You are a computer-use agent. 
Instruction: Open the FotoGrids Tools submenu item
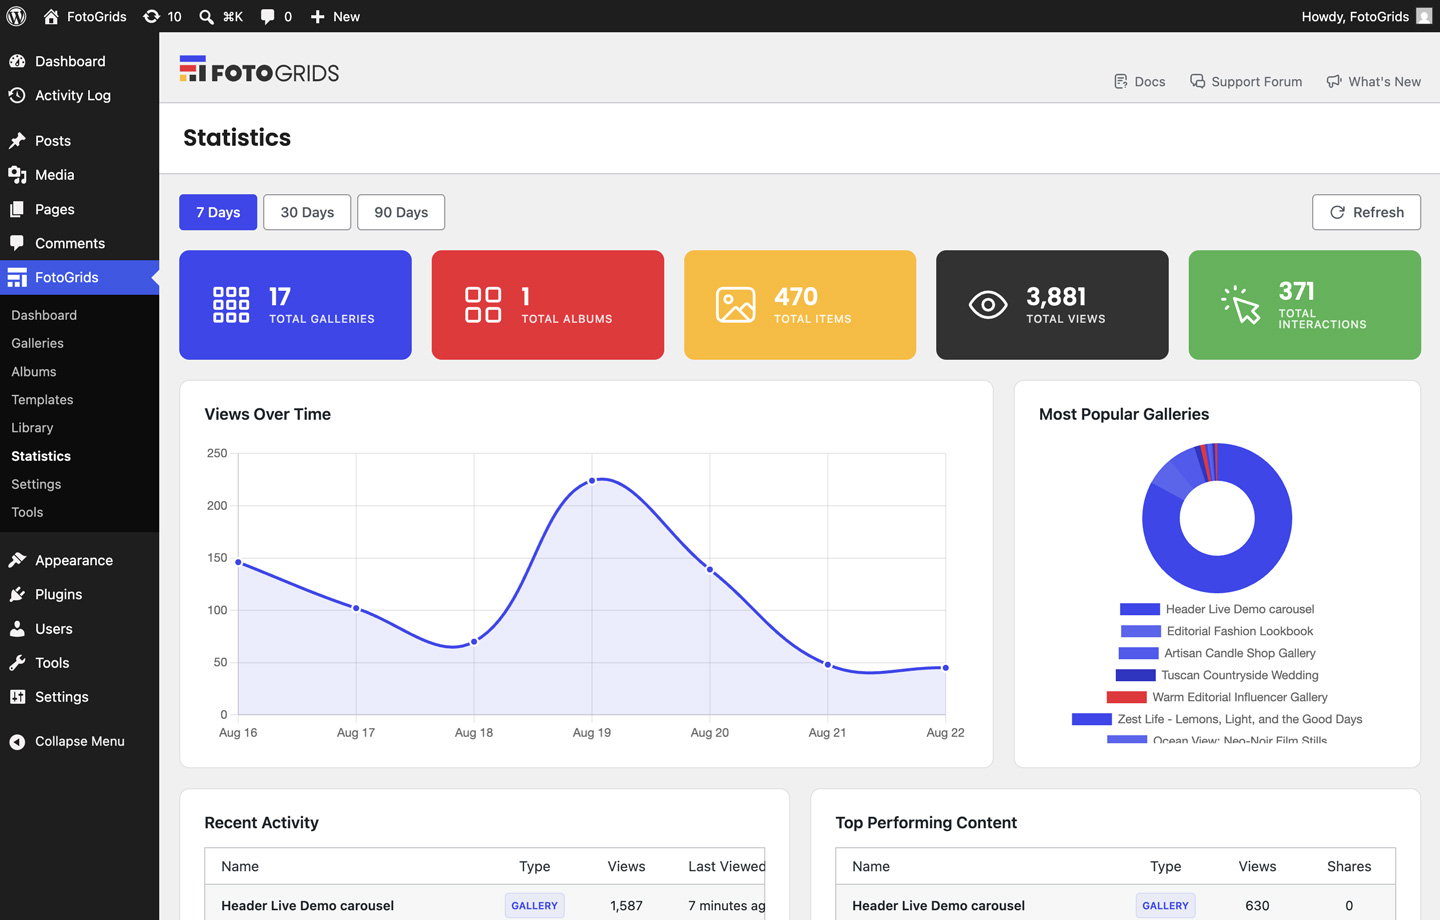(x=27, y=512)
